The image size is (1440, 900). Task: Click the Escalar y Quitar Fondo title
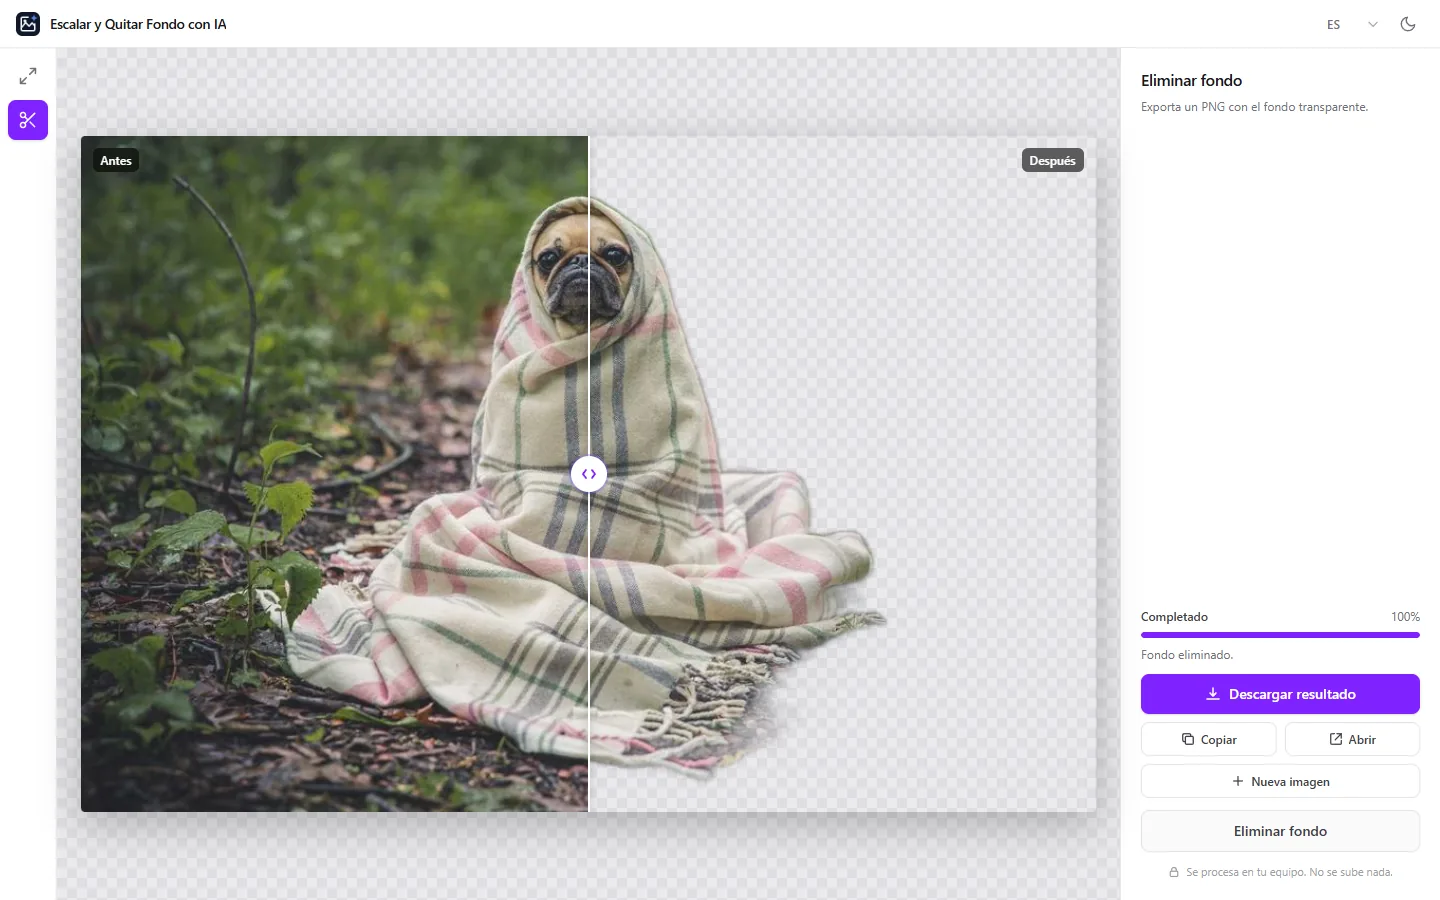click(138, 24)
